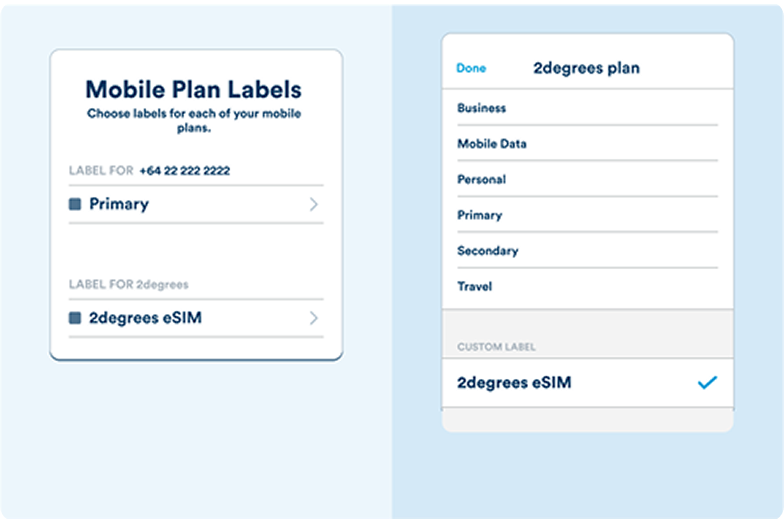Viewport: 784px width, 522px height.
Task: Open the Primary label row chevron
Action: point(313,205)
